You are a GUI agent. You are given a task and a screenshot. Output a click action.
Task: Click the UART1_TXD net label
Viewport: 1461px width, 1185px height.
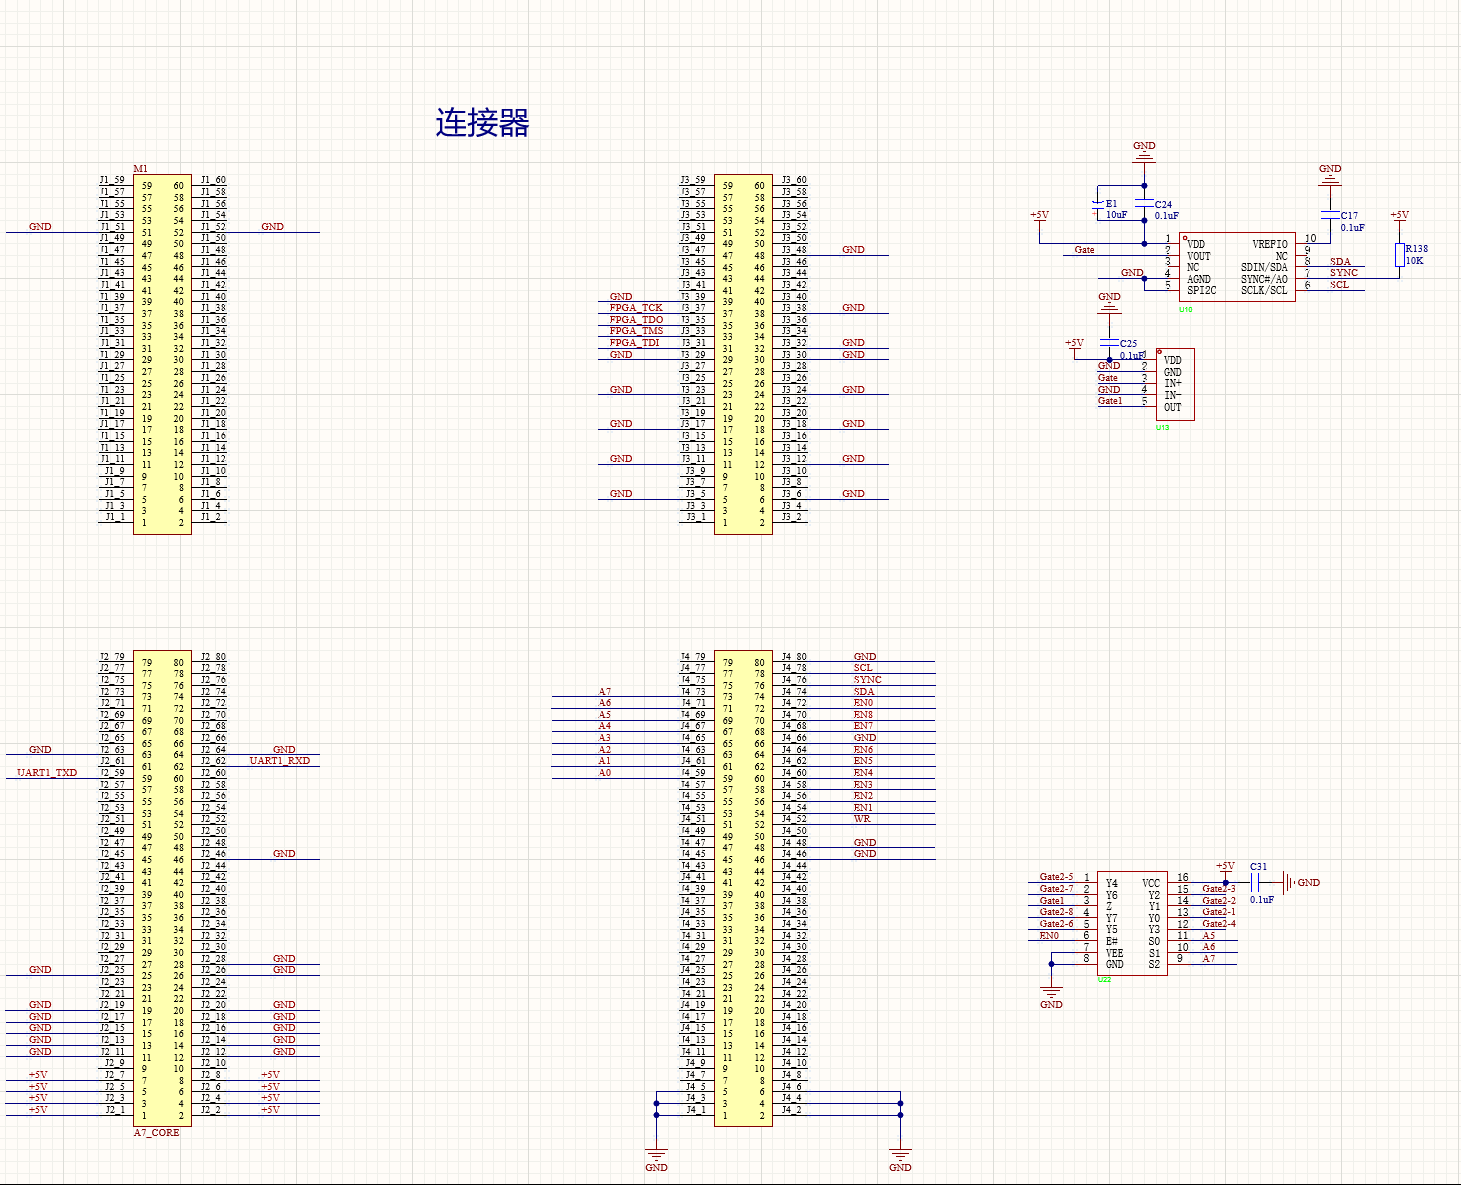47,773
